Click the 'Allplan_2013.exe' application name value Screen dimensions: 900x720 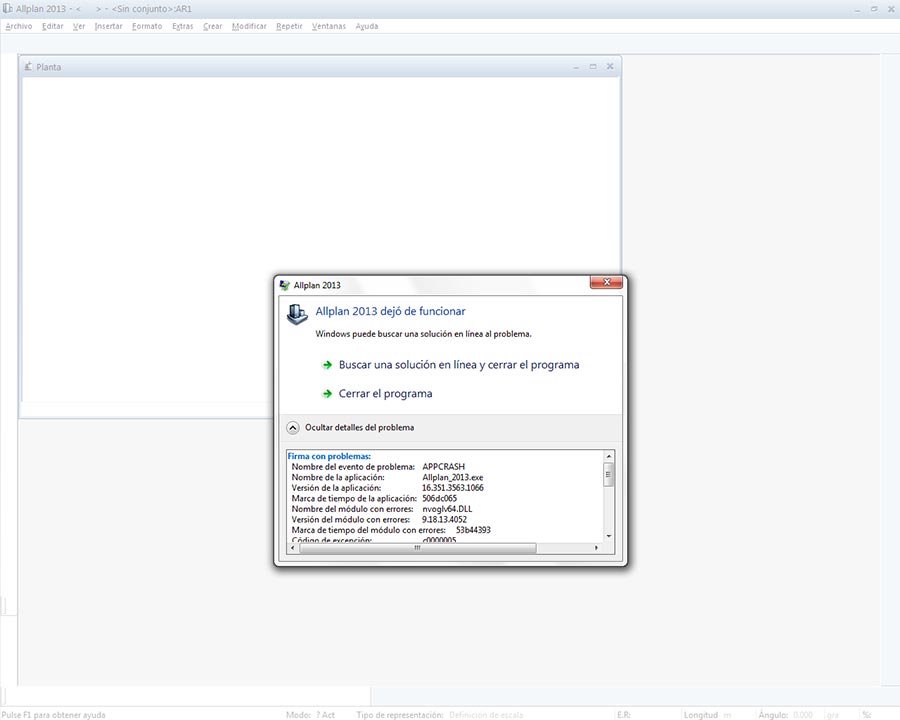(453, 477)
